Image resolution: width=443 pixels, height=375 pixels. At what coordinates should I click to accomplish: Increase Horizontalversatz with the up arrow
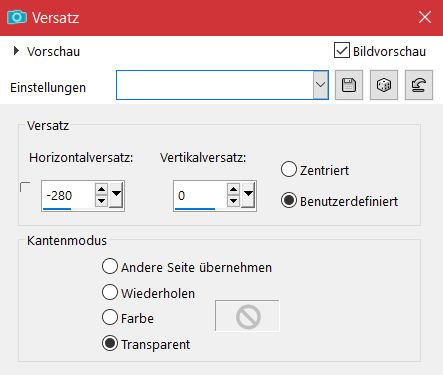(x=101, y=190)
